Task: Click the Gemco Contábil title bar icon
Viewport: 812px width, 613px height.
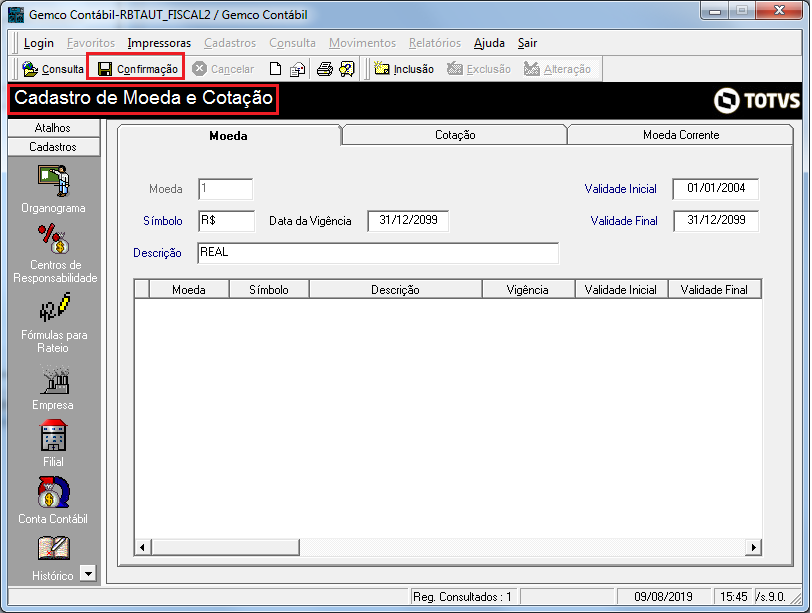Action: pos(16,14)
